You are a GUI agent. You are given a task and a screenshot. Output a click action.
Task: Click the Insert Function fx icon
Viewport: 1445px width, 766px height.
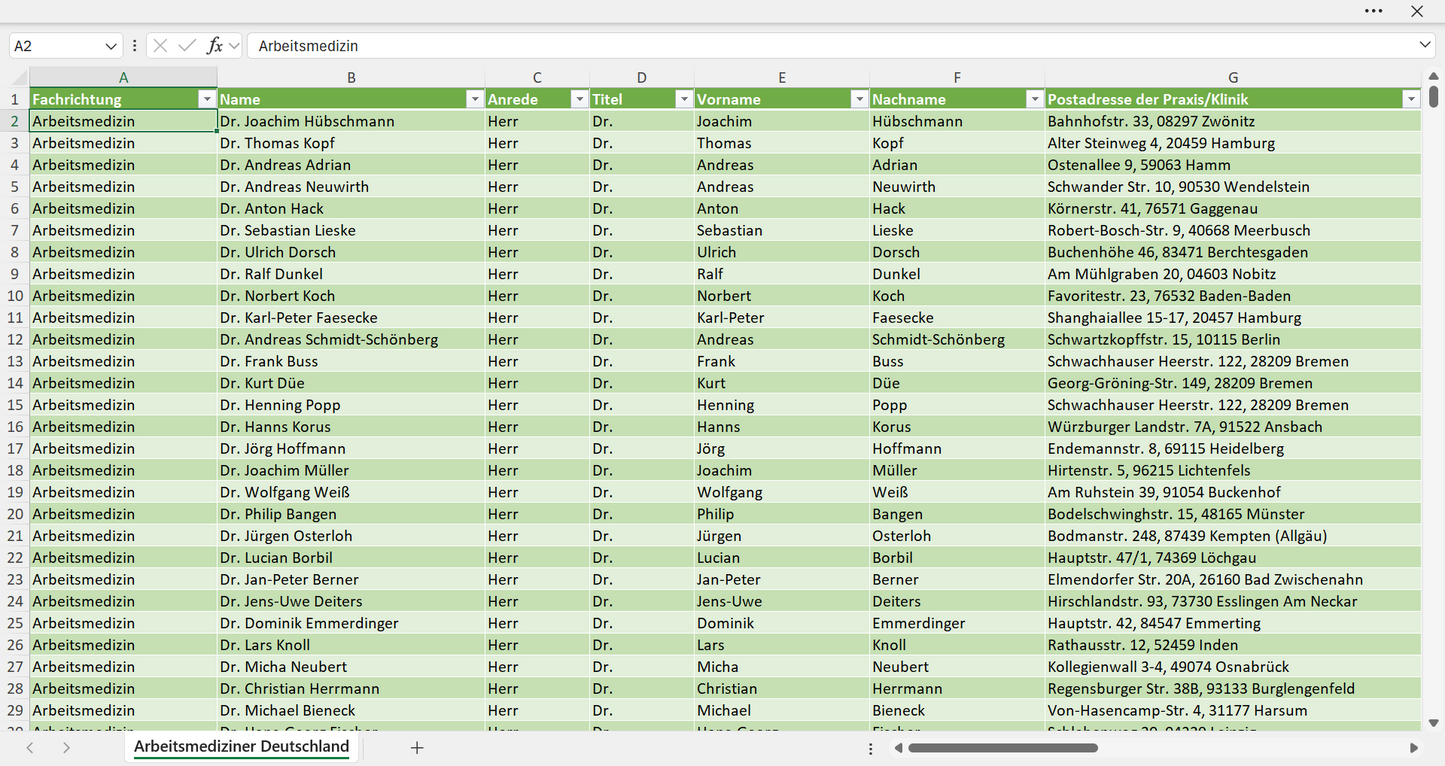click(x=214, y=46)
